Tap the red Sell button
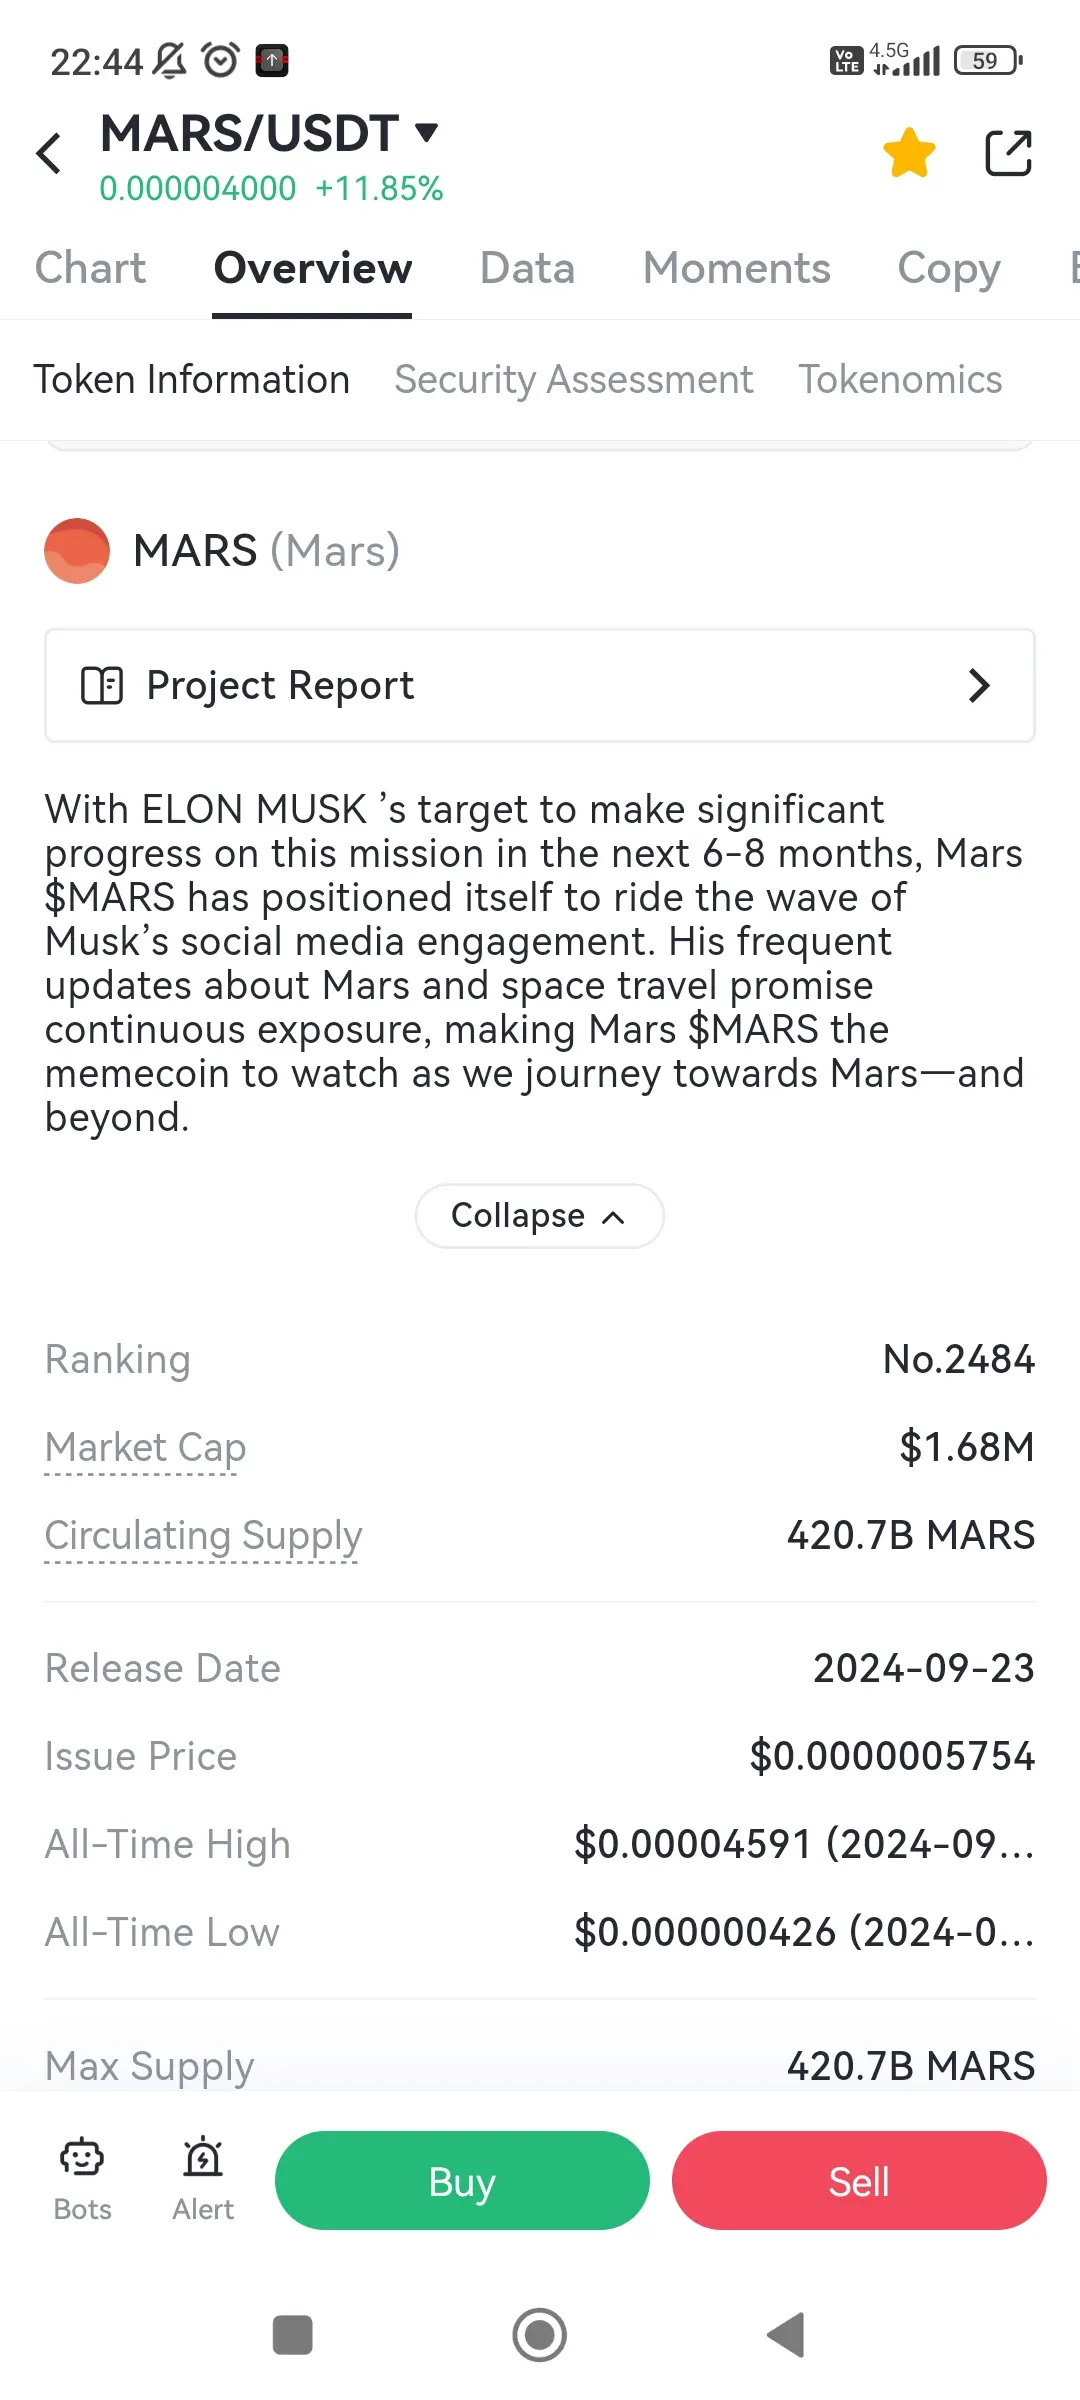This screenshot has height=2400, width=1080. pyautogui.click(x=859, y=2181)
